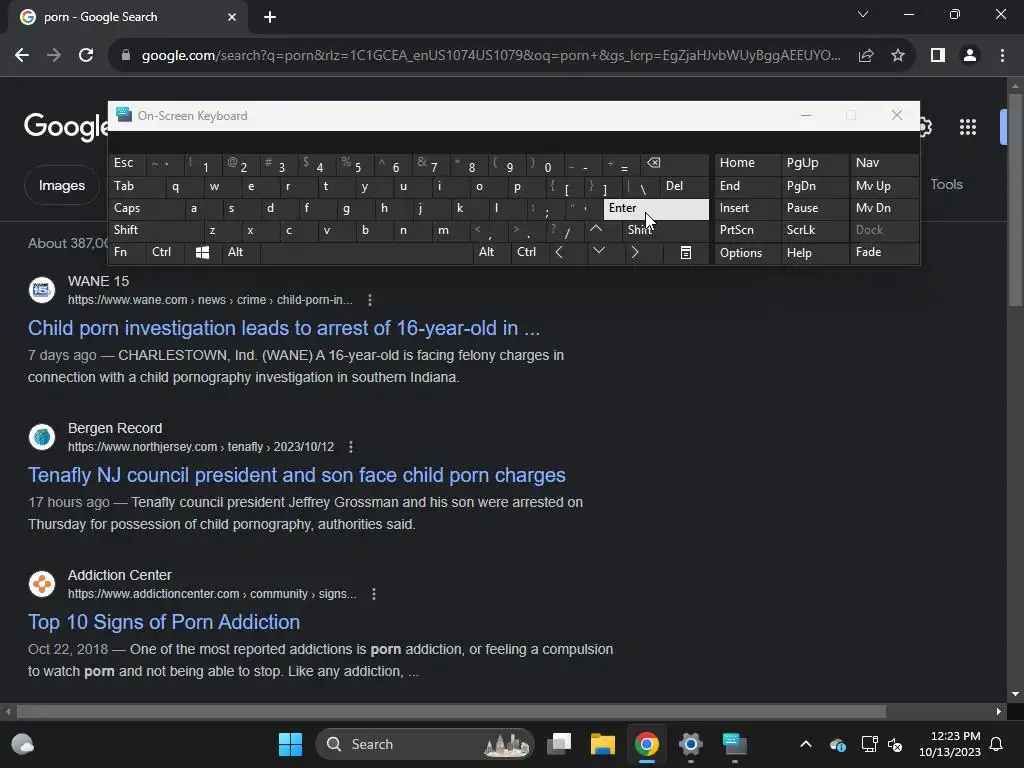Viewport: 1024px width, 768px height.
Task: Open the three-dot menu for the WANE 15 result
Action: click(x=370, y=300)
